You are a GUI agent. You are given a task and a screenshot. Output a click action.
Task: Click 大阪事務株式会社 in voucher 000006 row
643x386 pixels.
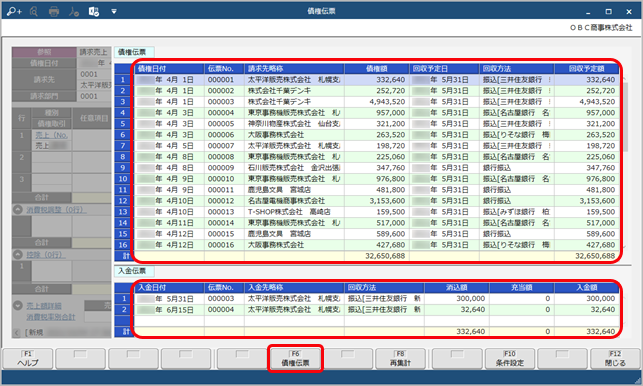[x=294, y=135]
